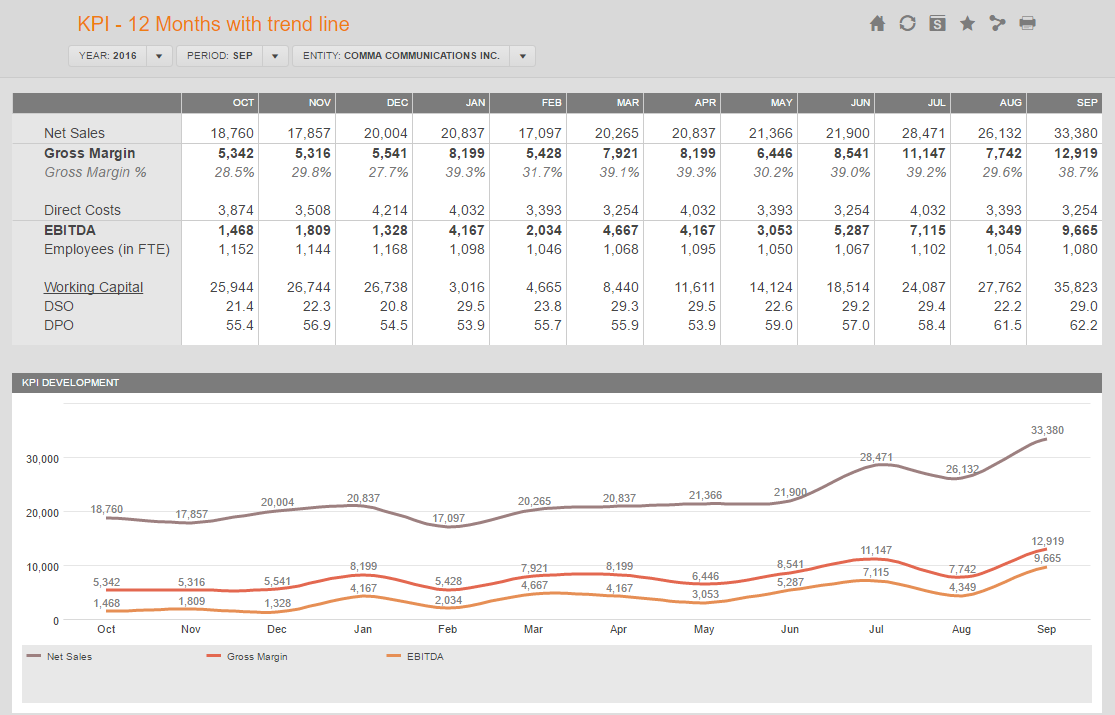Print the report using printer icon
This screenshot has height=715, width=1115.
coord(1028,23)
